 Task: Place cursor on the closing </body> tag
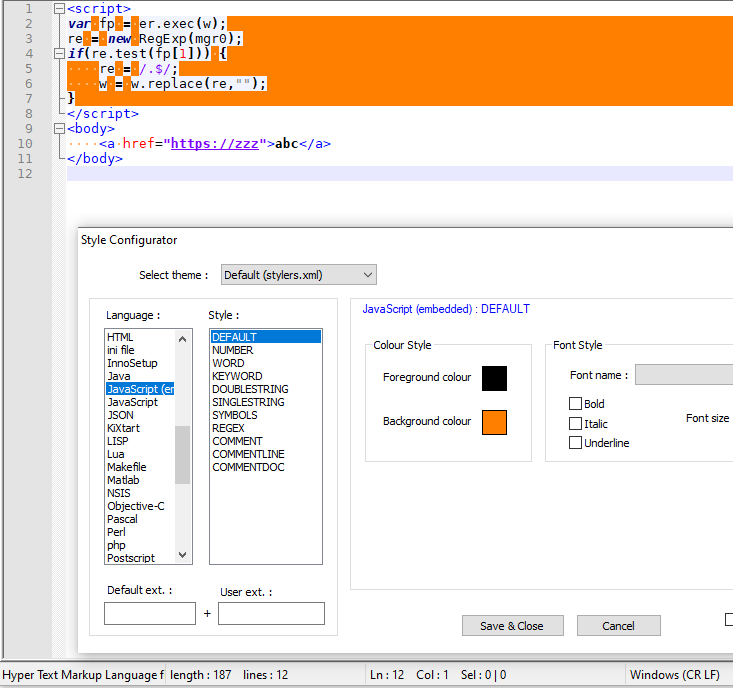[95, 159]
